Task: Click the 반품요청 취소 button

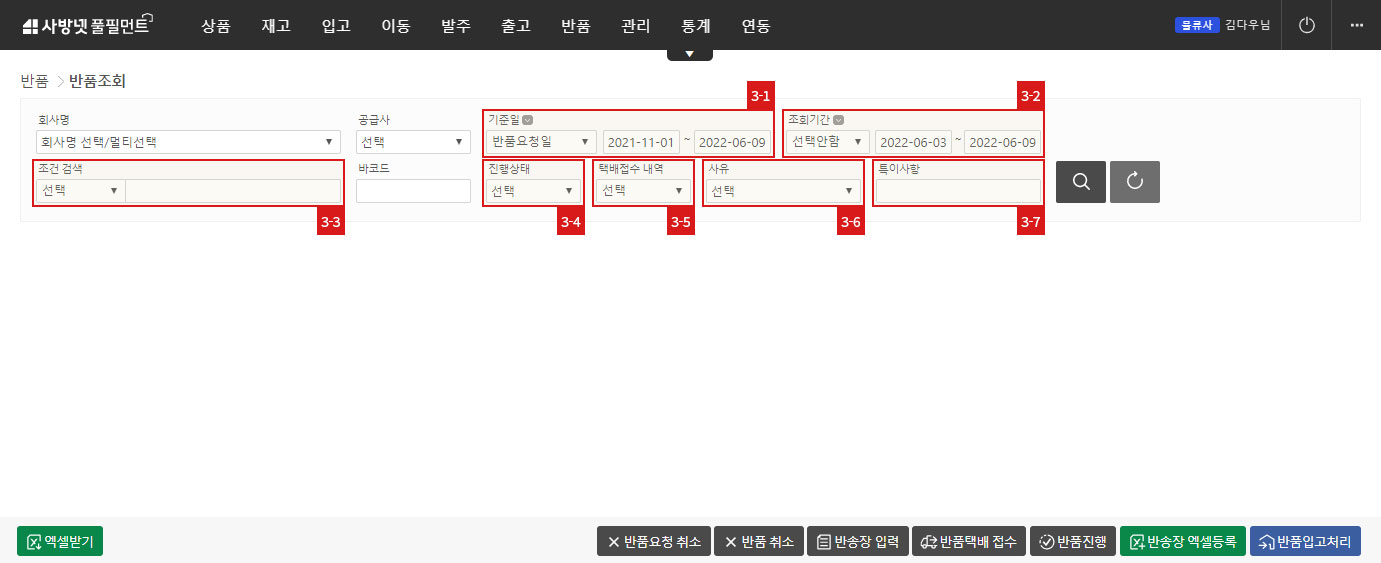Action: pyautogui.click(x=653, y=542)
